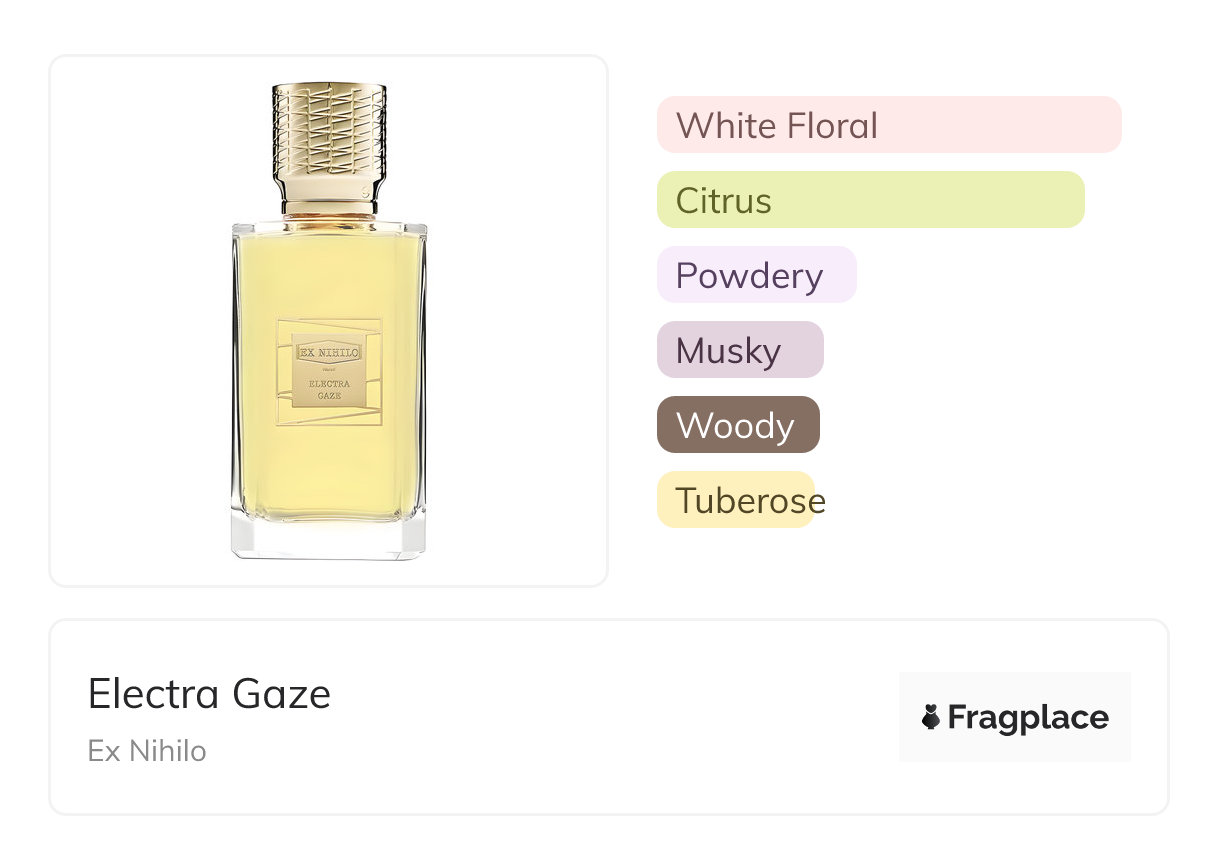Click the clear glass base of the bottle

point(329,537)
